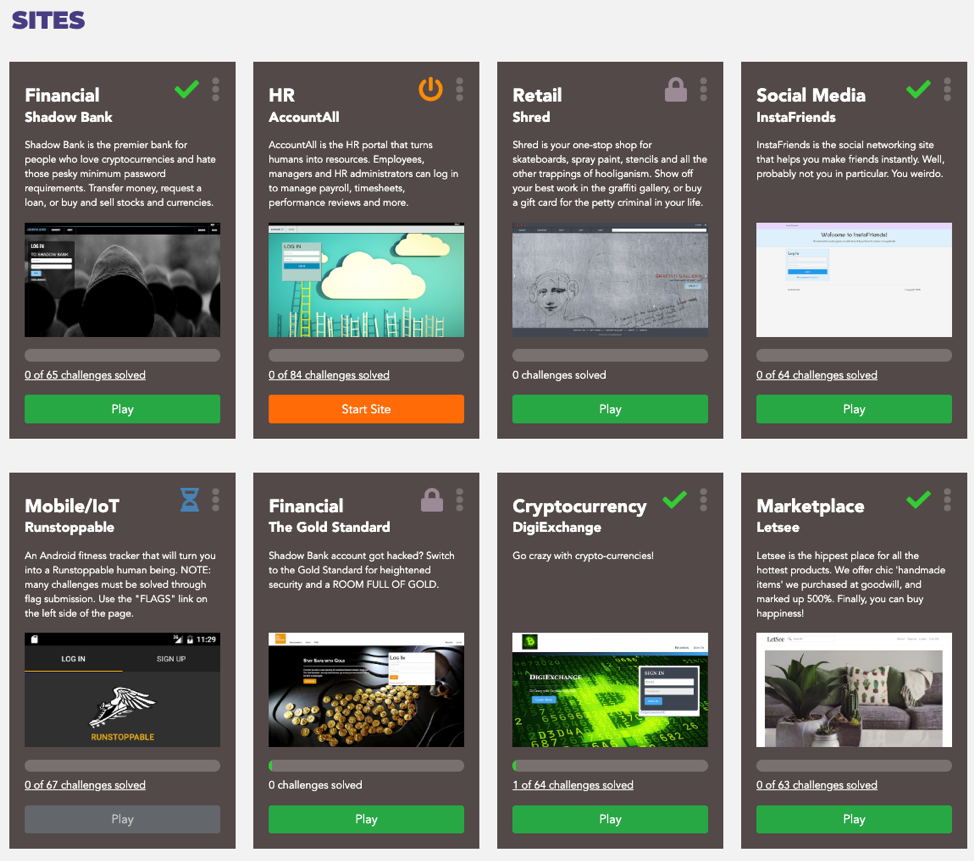974x861 pixels.
Task: Click the Runstoppable app preview image
Action: 122,690
